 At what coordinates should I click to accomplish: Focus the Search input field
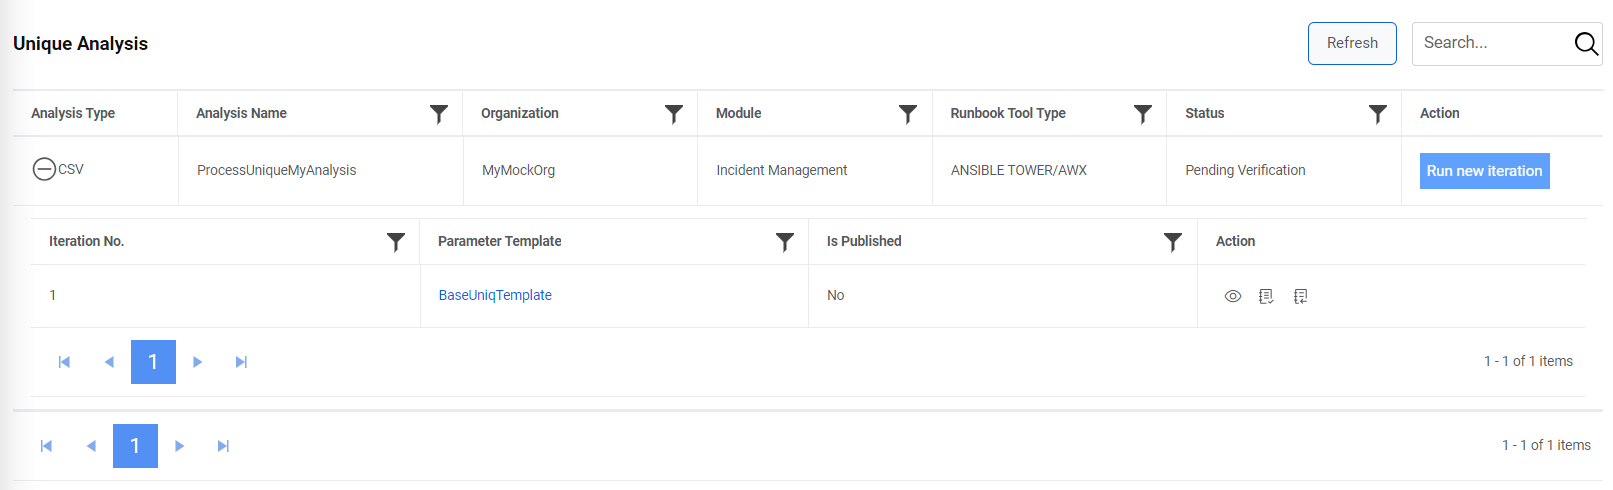1490,43
